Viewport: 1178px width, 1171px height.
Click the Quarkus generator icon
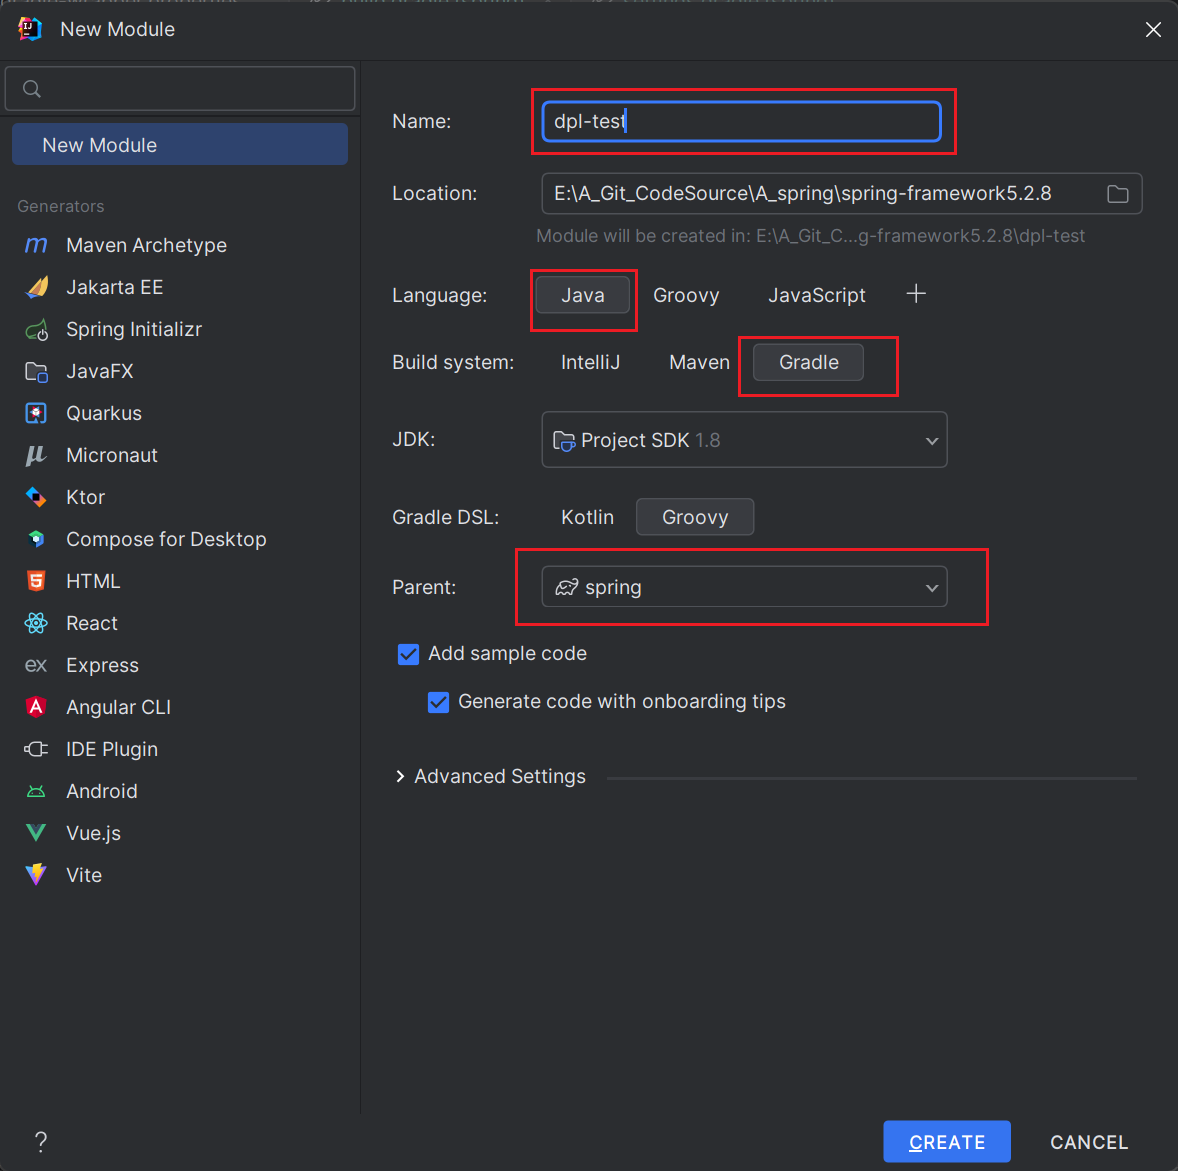(x=36, y=413)
